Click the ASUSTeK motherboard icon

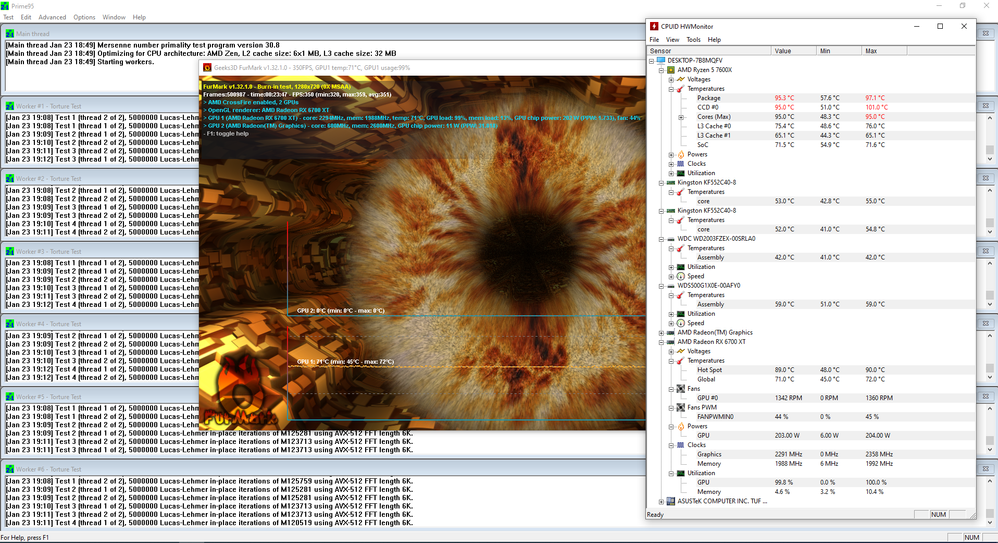tap(671, 502)
